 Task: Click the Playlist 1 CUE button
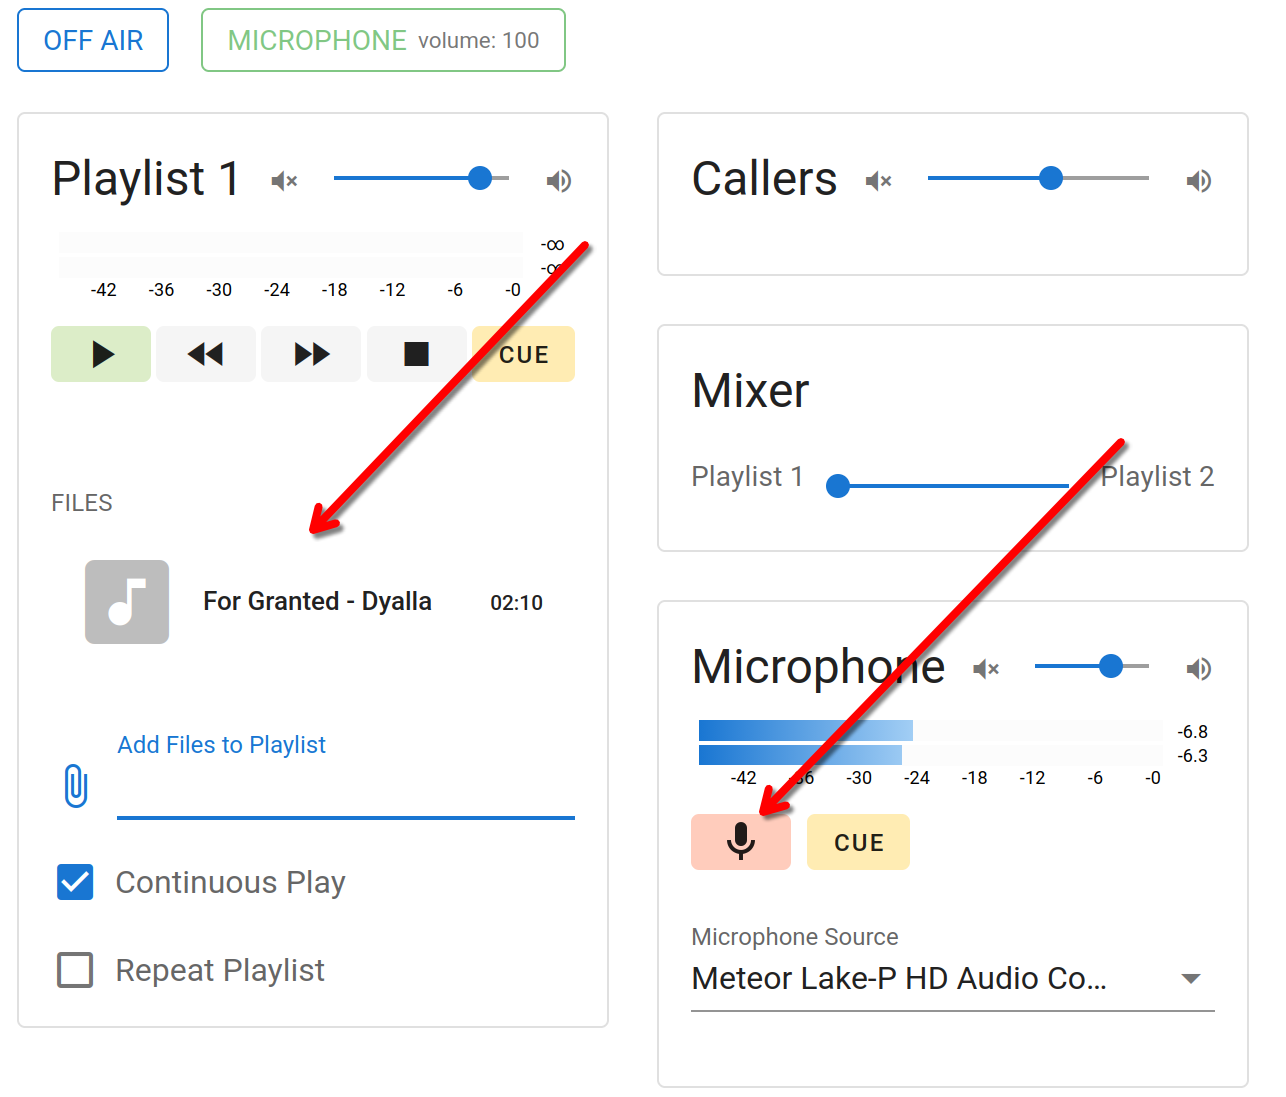pos(524,355)
